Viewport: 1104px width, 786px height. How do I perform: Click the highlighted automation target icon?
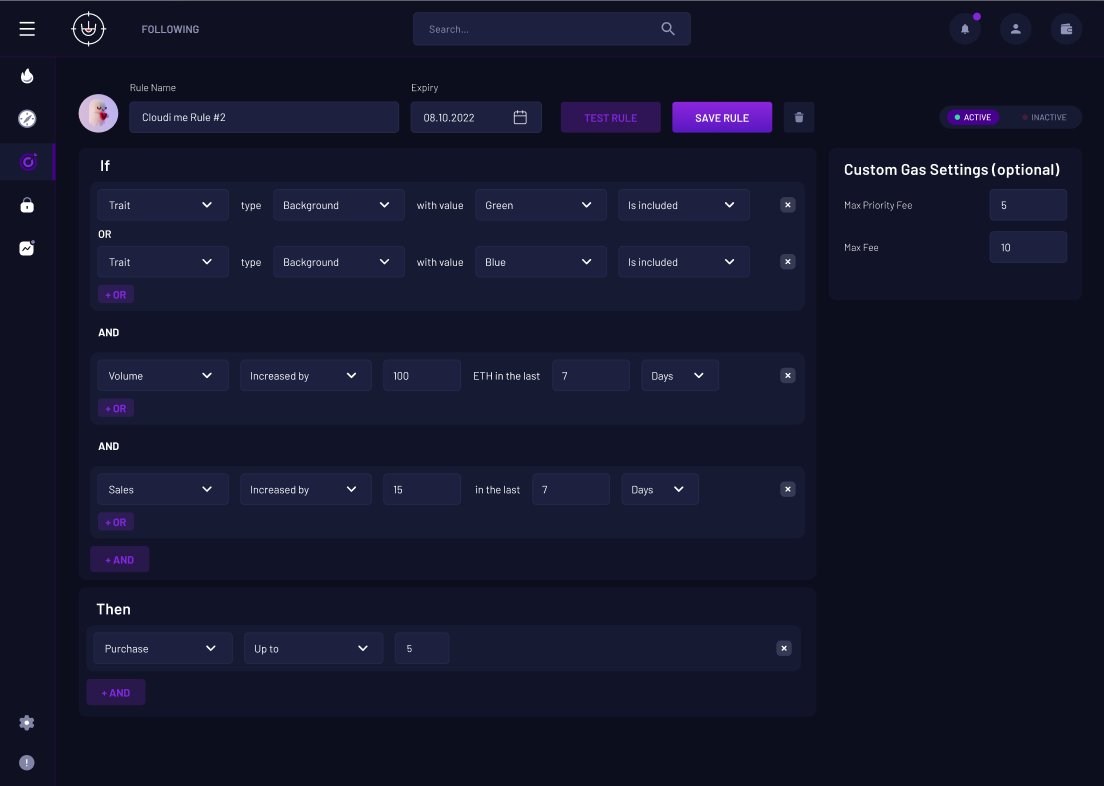click(x=27, y=160)
